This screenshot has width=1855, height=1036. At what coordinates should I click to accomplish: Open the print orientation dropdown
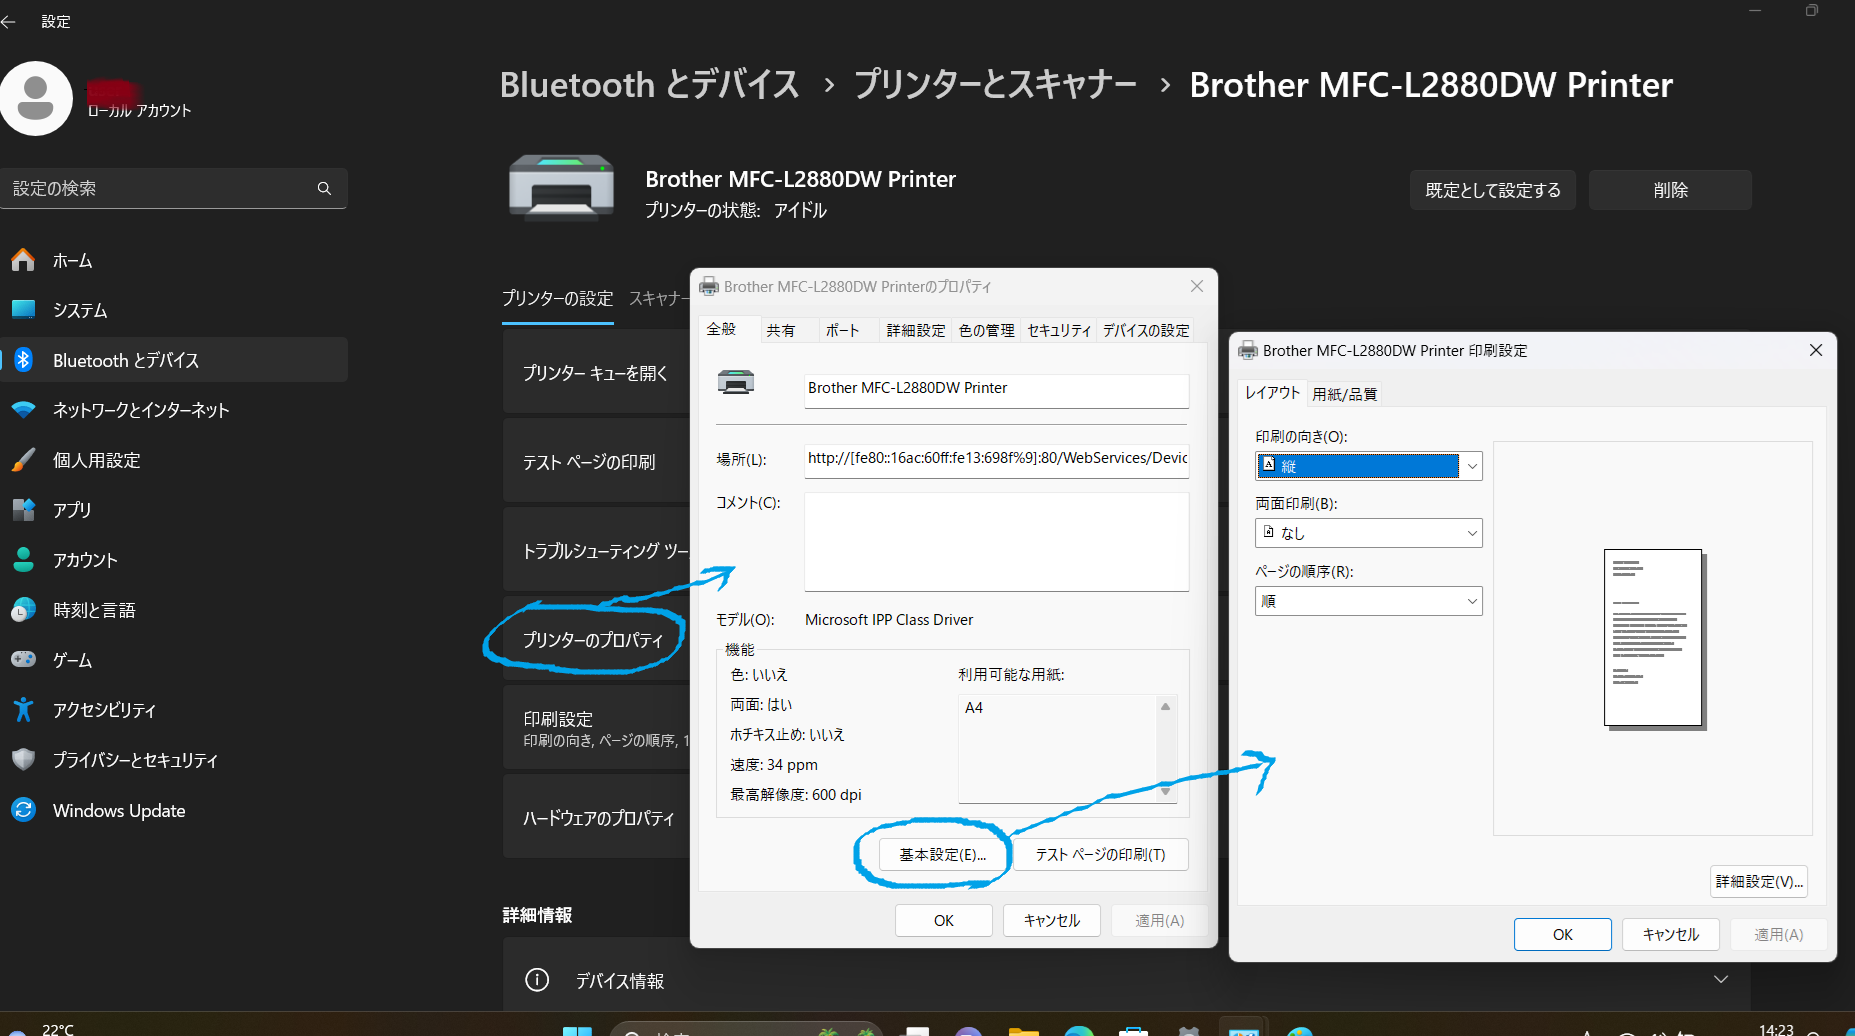click(1367, 466)
